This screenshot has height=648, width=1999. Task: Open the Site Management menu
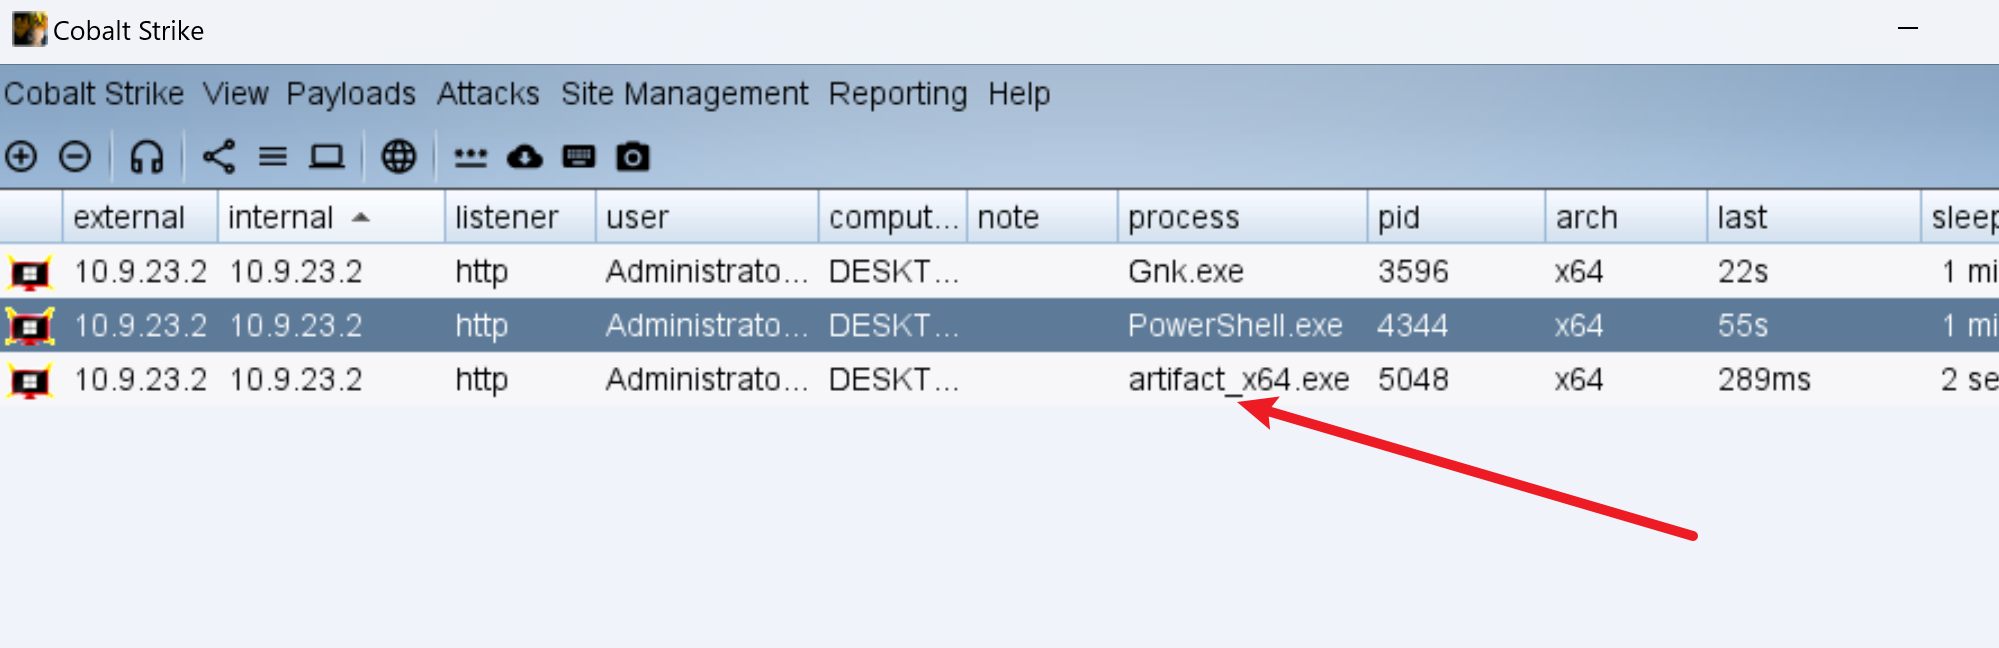[685, 94]
